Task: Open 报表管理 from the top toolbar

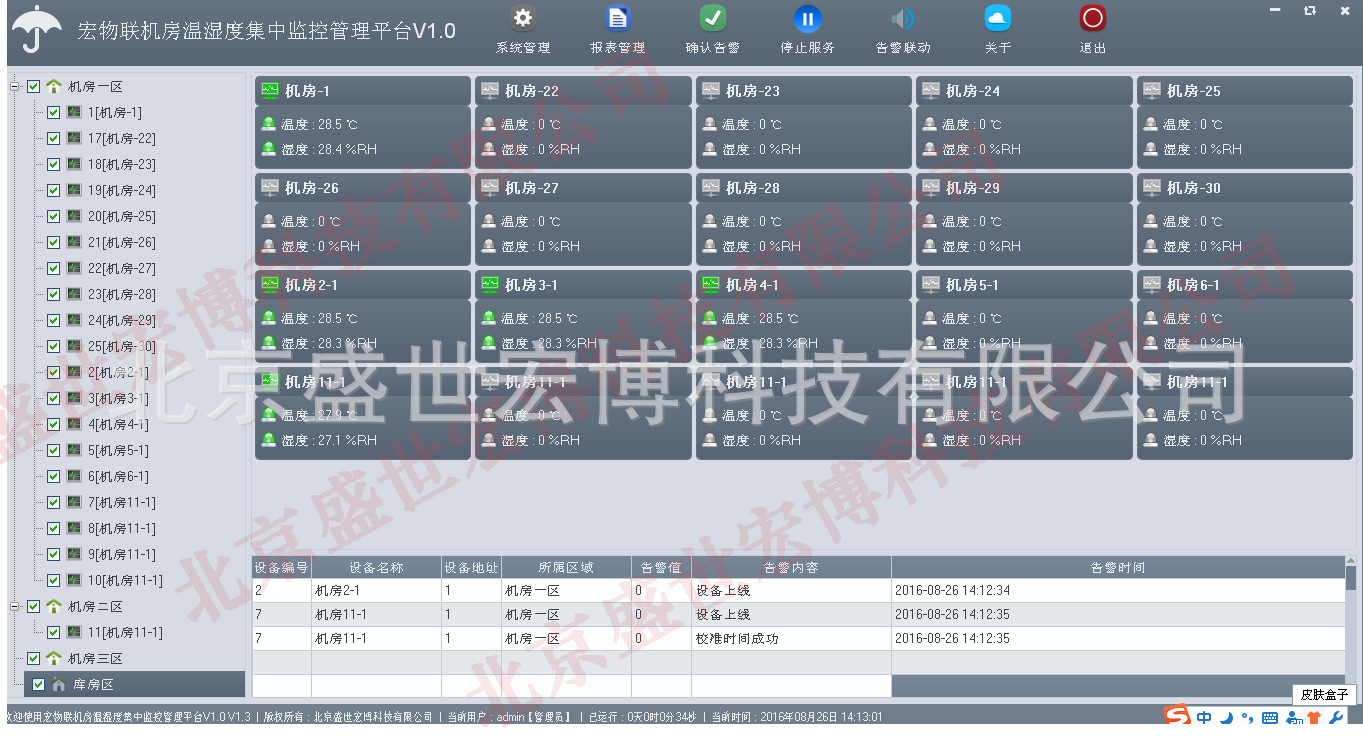Action: tap(617, 17)
